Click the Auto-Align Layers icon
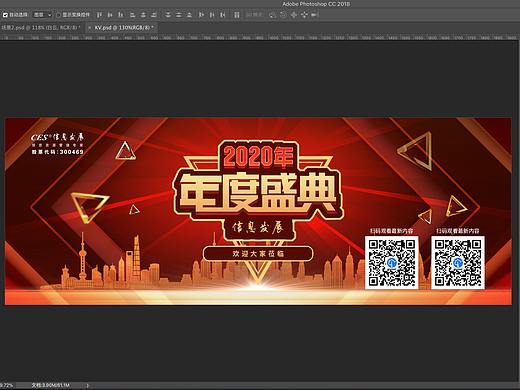This screenshot has height=390, width=520. pos(237,15)
